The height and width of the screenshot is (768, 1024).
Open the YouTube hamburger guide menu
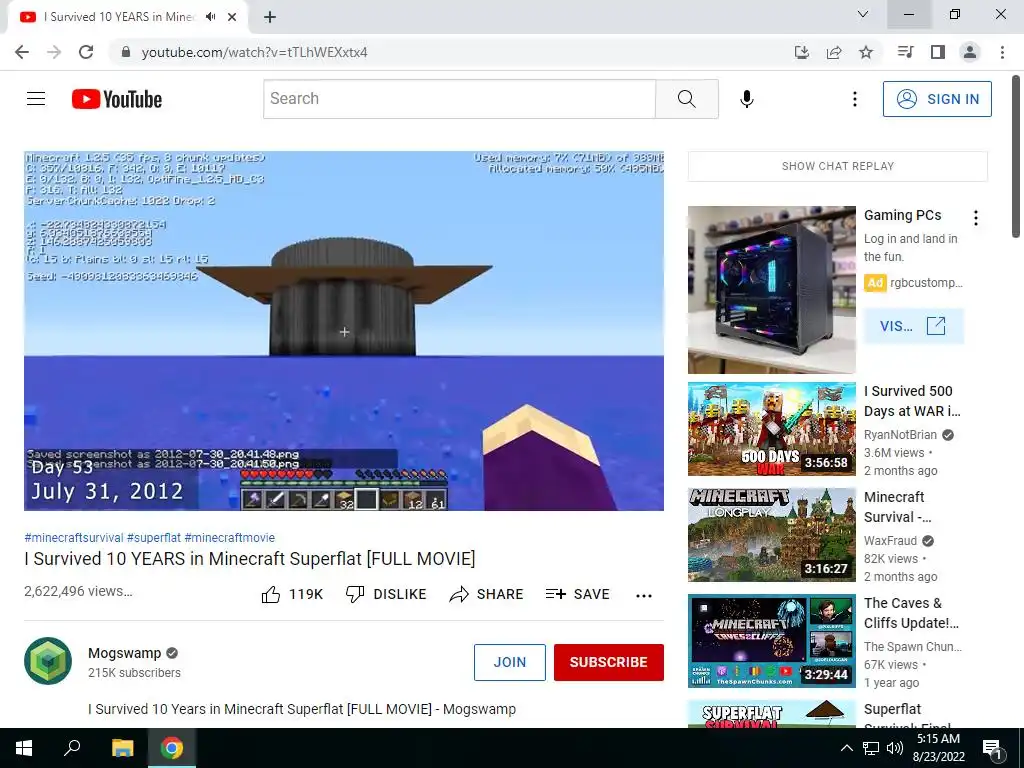tap(36, 99)
